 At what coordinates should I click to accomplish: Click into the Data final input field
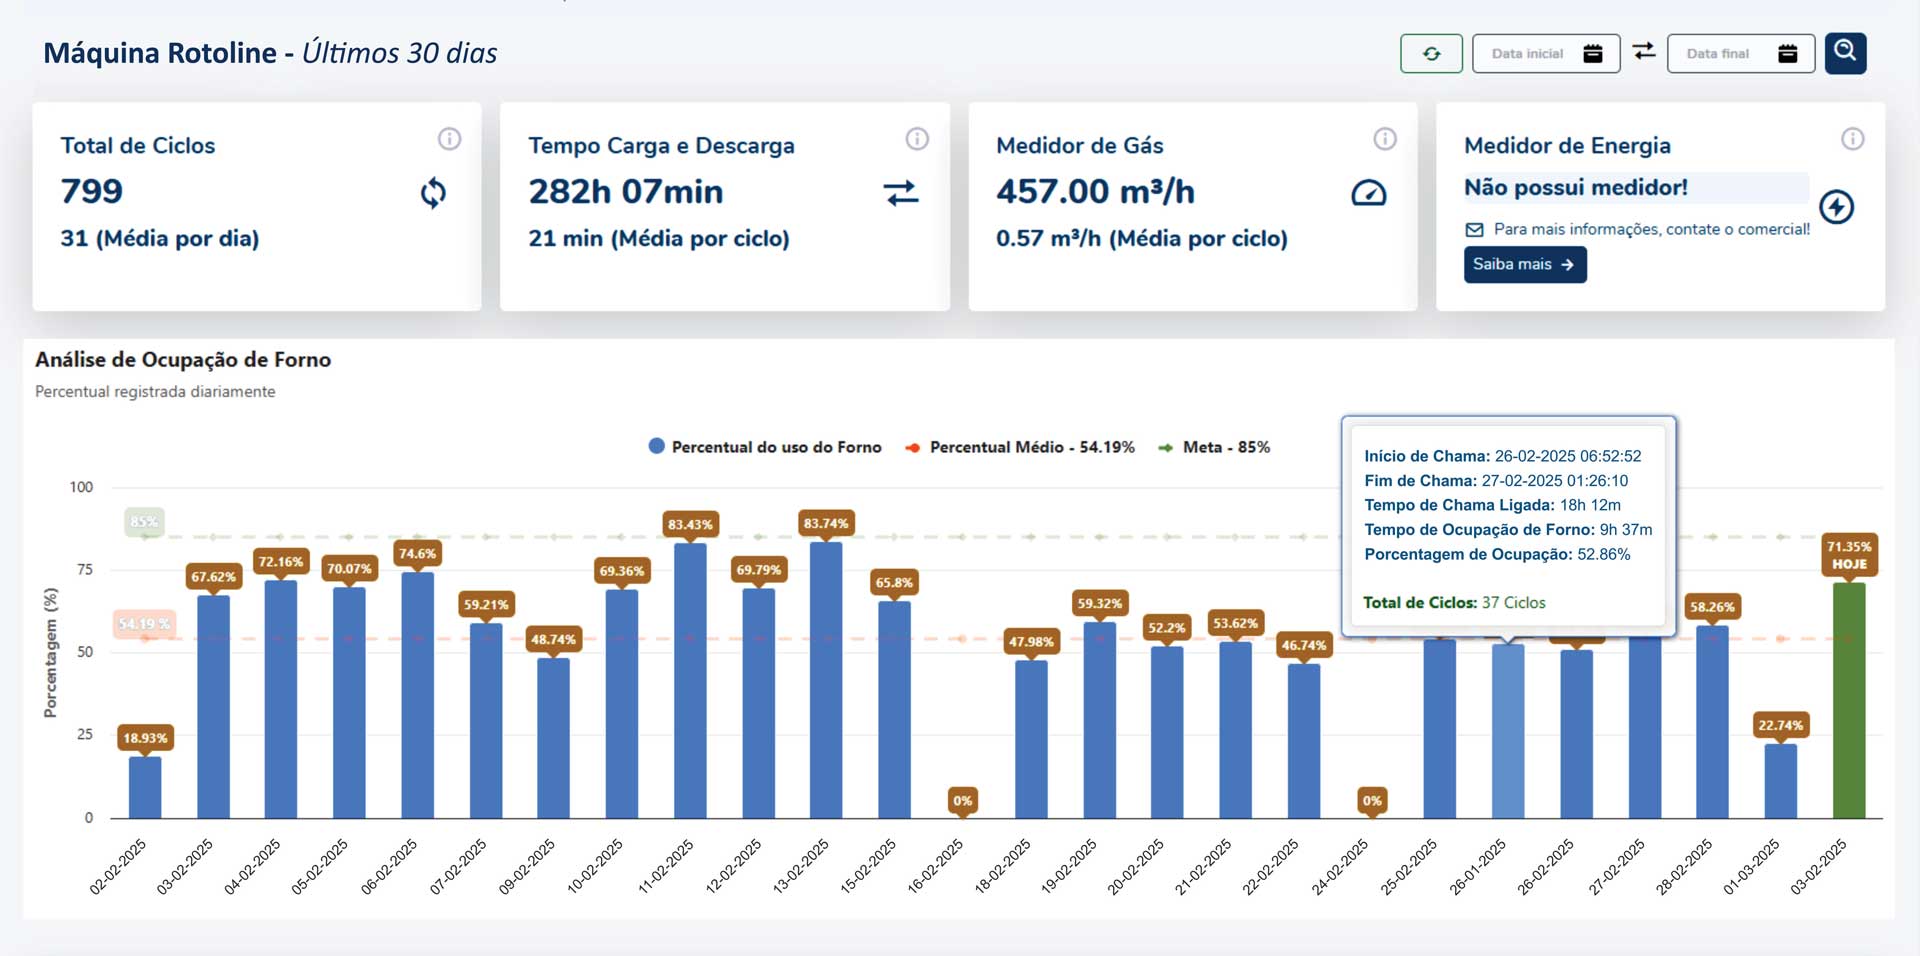click(x=1740, y=54)
